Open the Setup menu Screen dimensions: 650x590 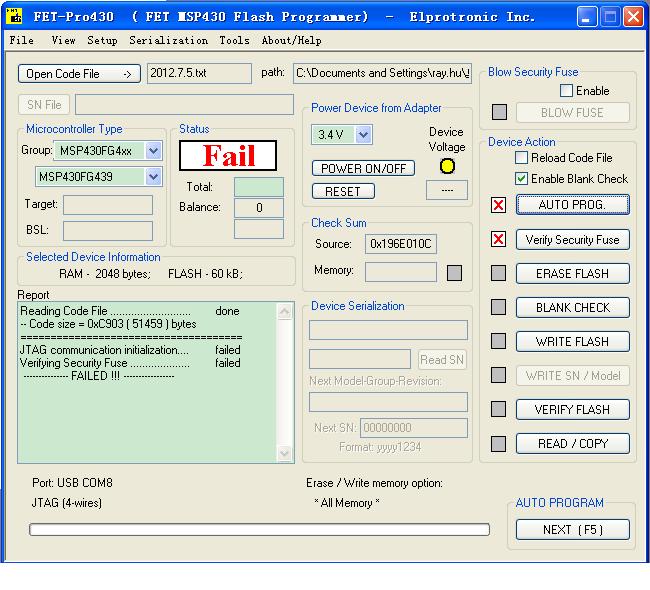coord(102,41)
